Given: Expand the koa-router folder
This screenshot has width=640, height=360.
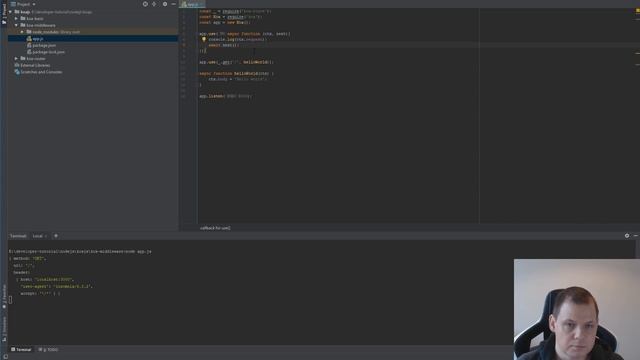Looking at the screenshot, I should click(16, 58).
